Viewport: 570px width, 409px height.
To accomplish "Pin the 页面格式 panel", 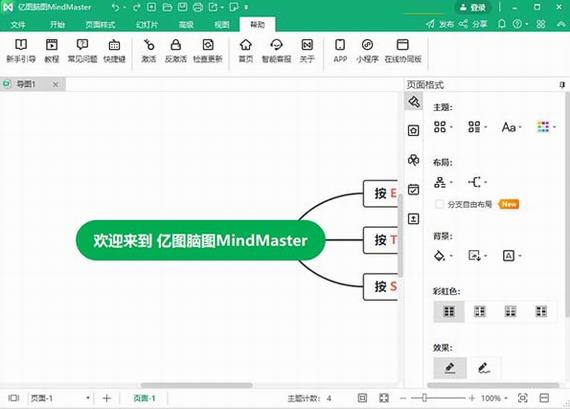I will pyautogui.click(x=562, y=85).
